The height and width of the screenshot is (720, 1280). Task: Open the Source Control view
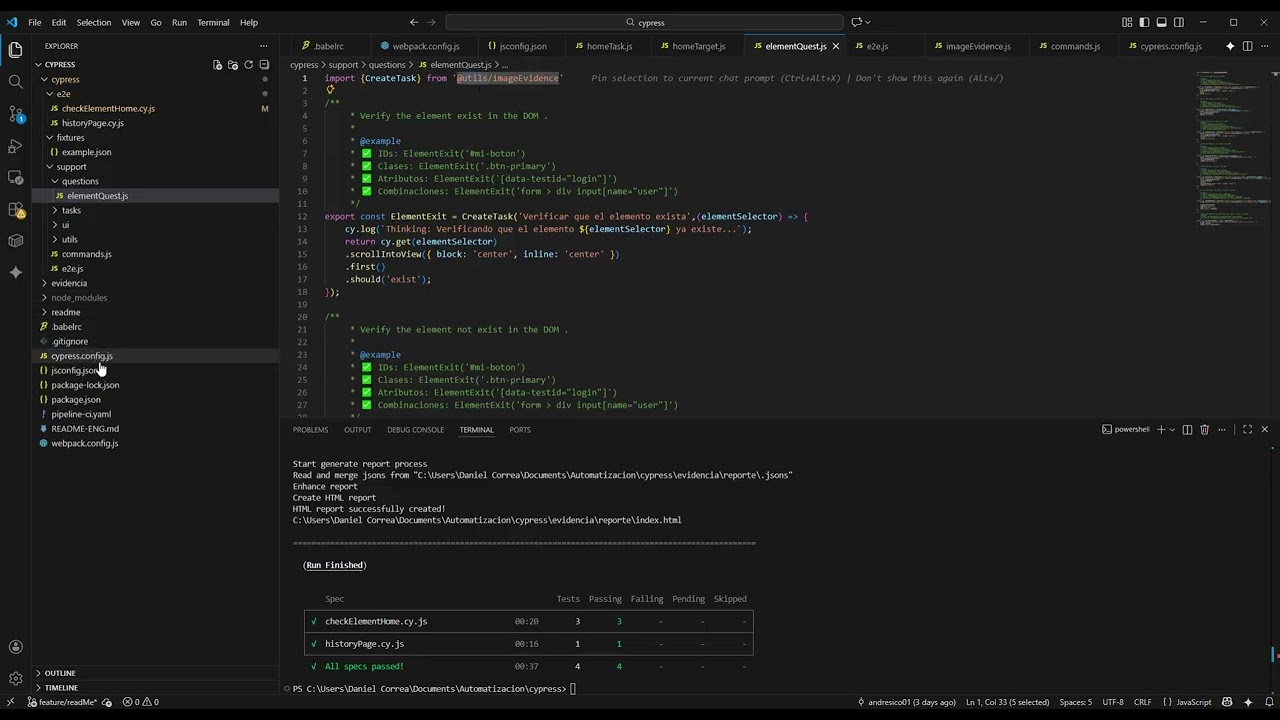click(x=15, y=113)
